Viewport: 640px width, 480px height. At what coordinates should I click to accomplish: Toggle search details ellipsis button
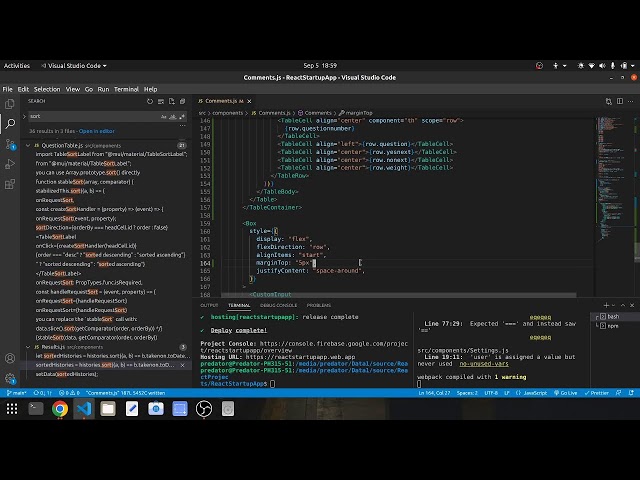(182, 126)
